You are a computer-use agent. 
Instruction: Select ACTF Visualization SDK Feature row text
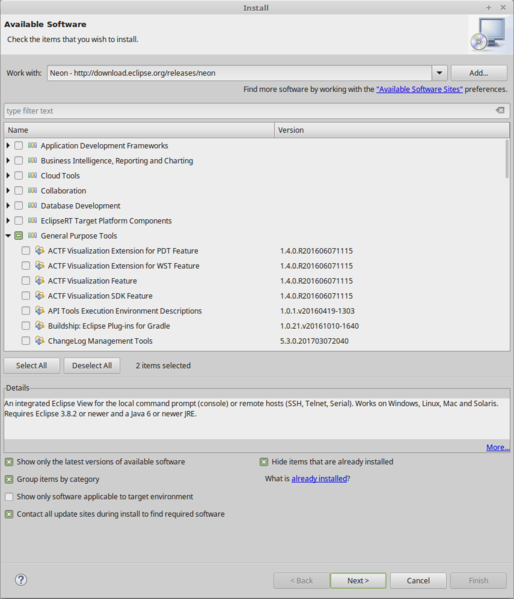100,296
